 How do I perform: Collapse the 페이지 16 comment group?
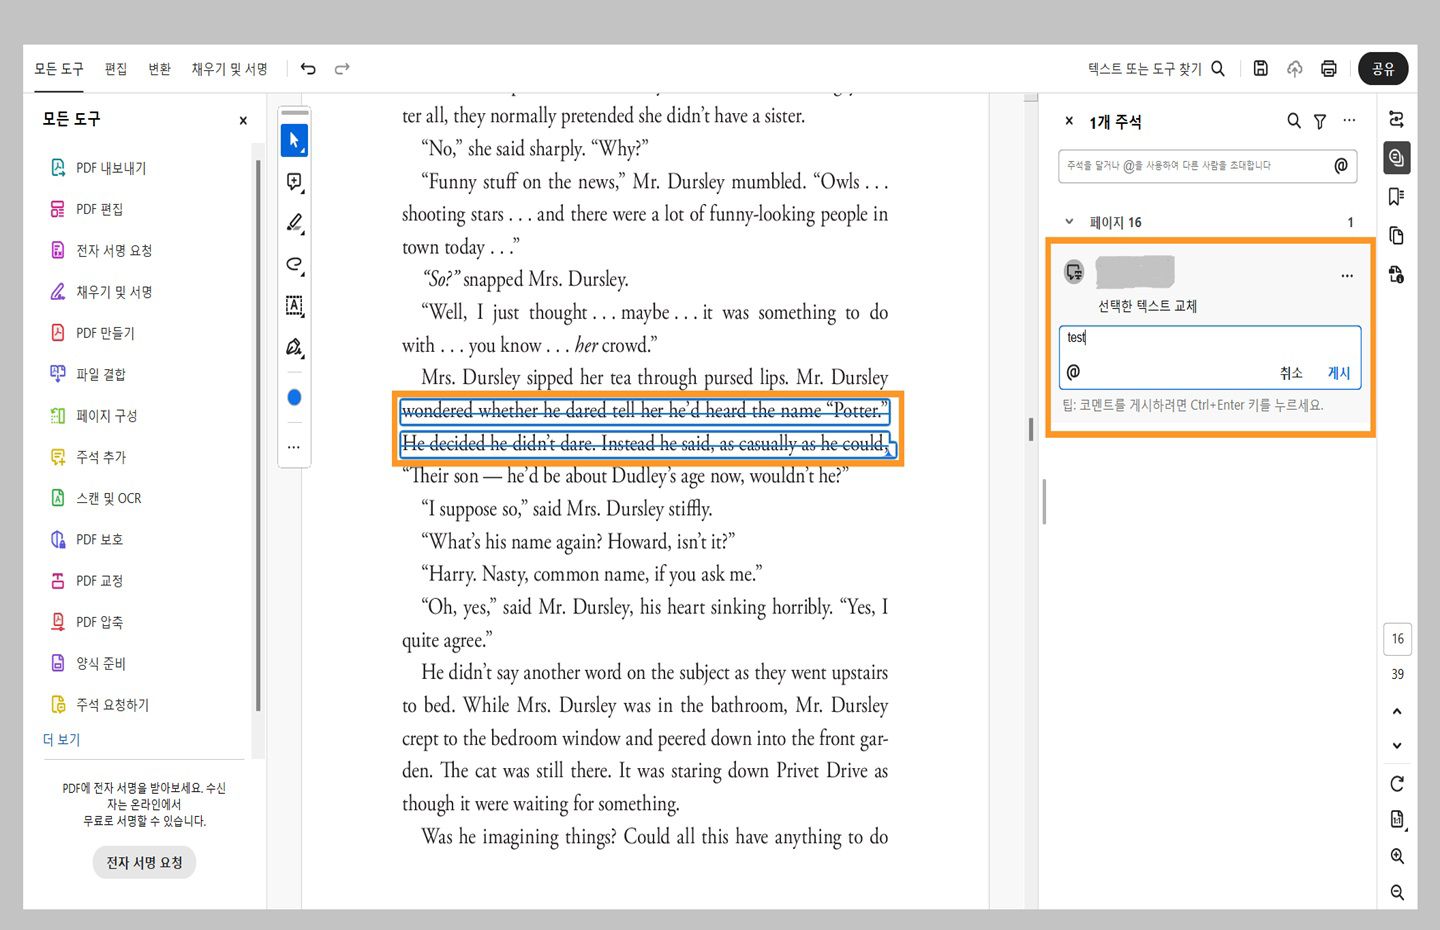(x=1069, y=222)
